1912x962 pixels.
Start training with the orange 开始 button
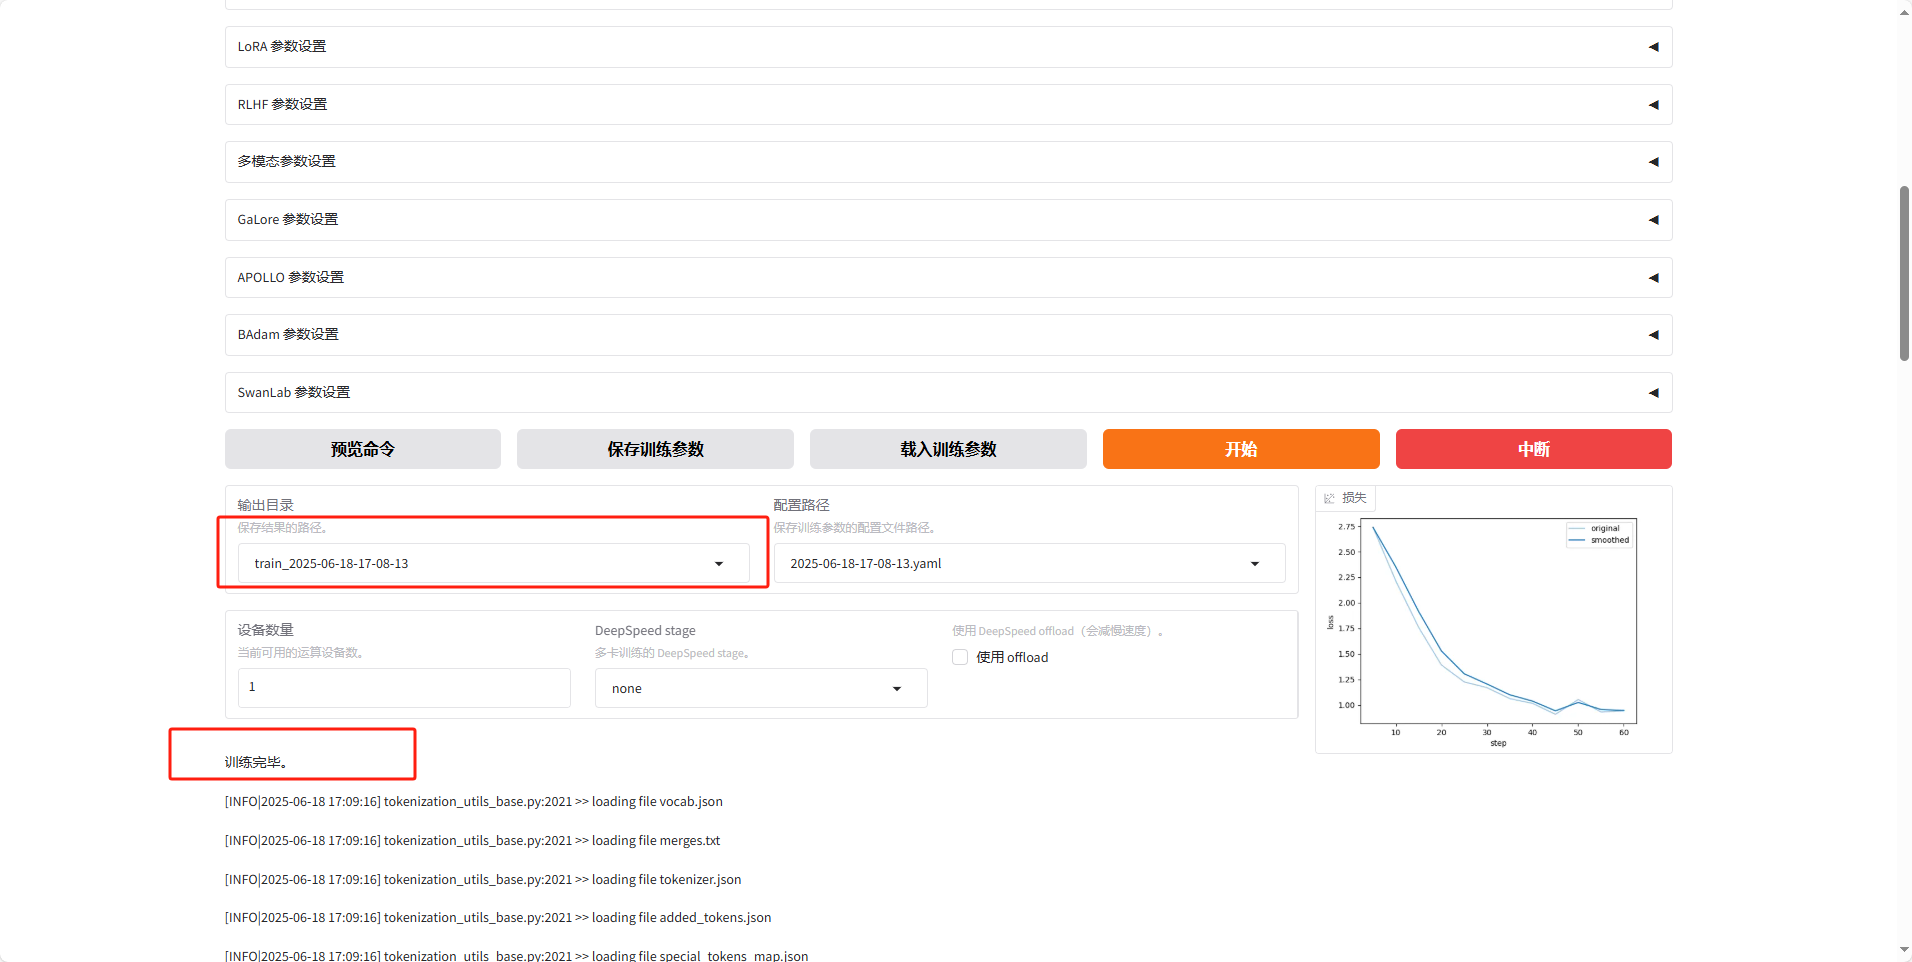1241,449
